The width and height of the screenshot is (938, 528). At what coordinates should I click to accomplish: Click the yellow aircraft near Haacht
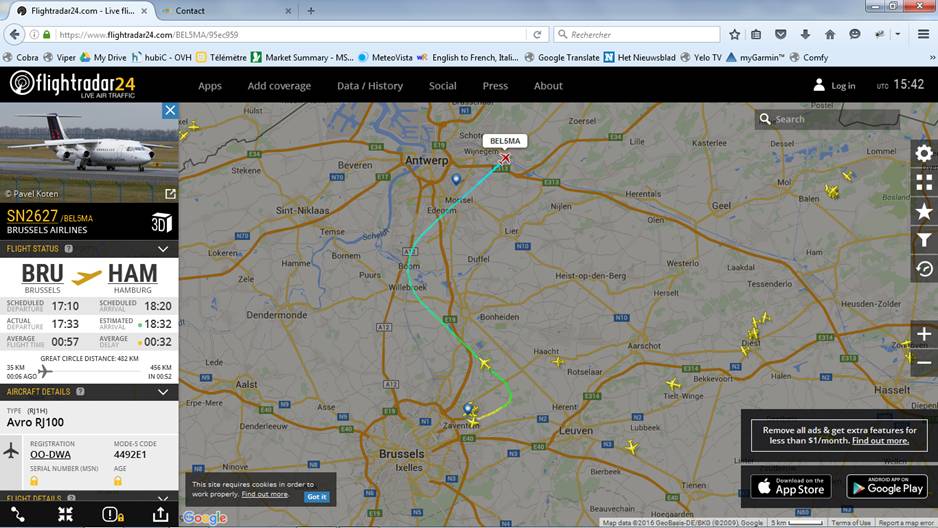(558, 361)
